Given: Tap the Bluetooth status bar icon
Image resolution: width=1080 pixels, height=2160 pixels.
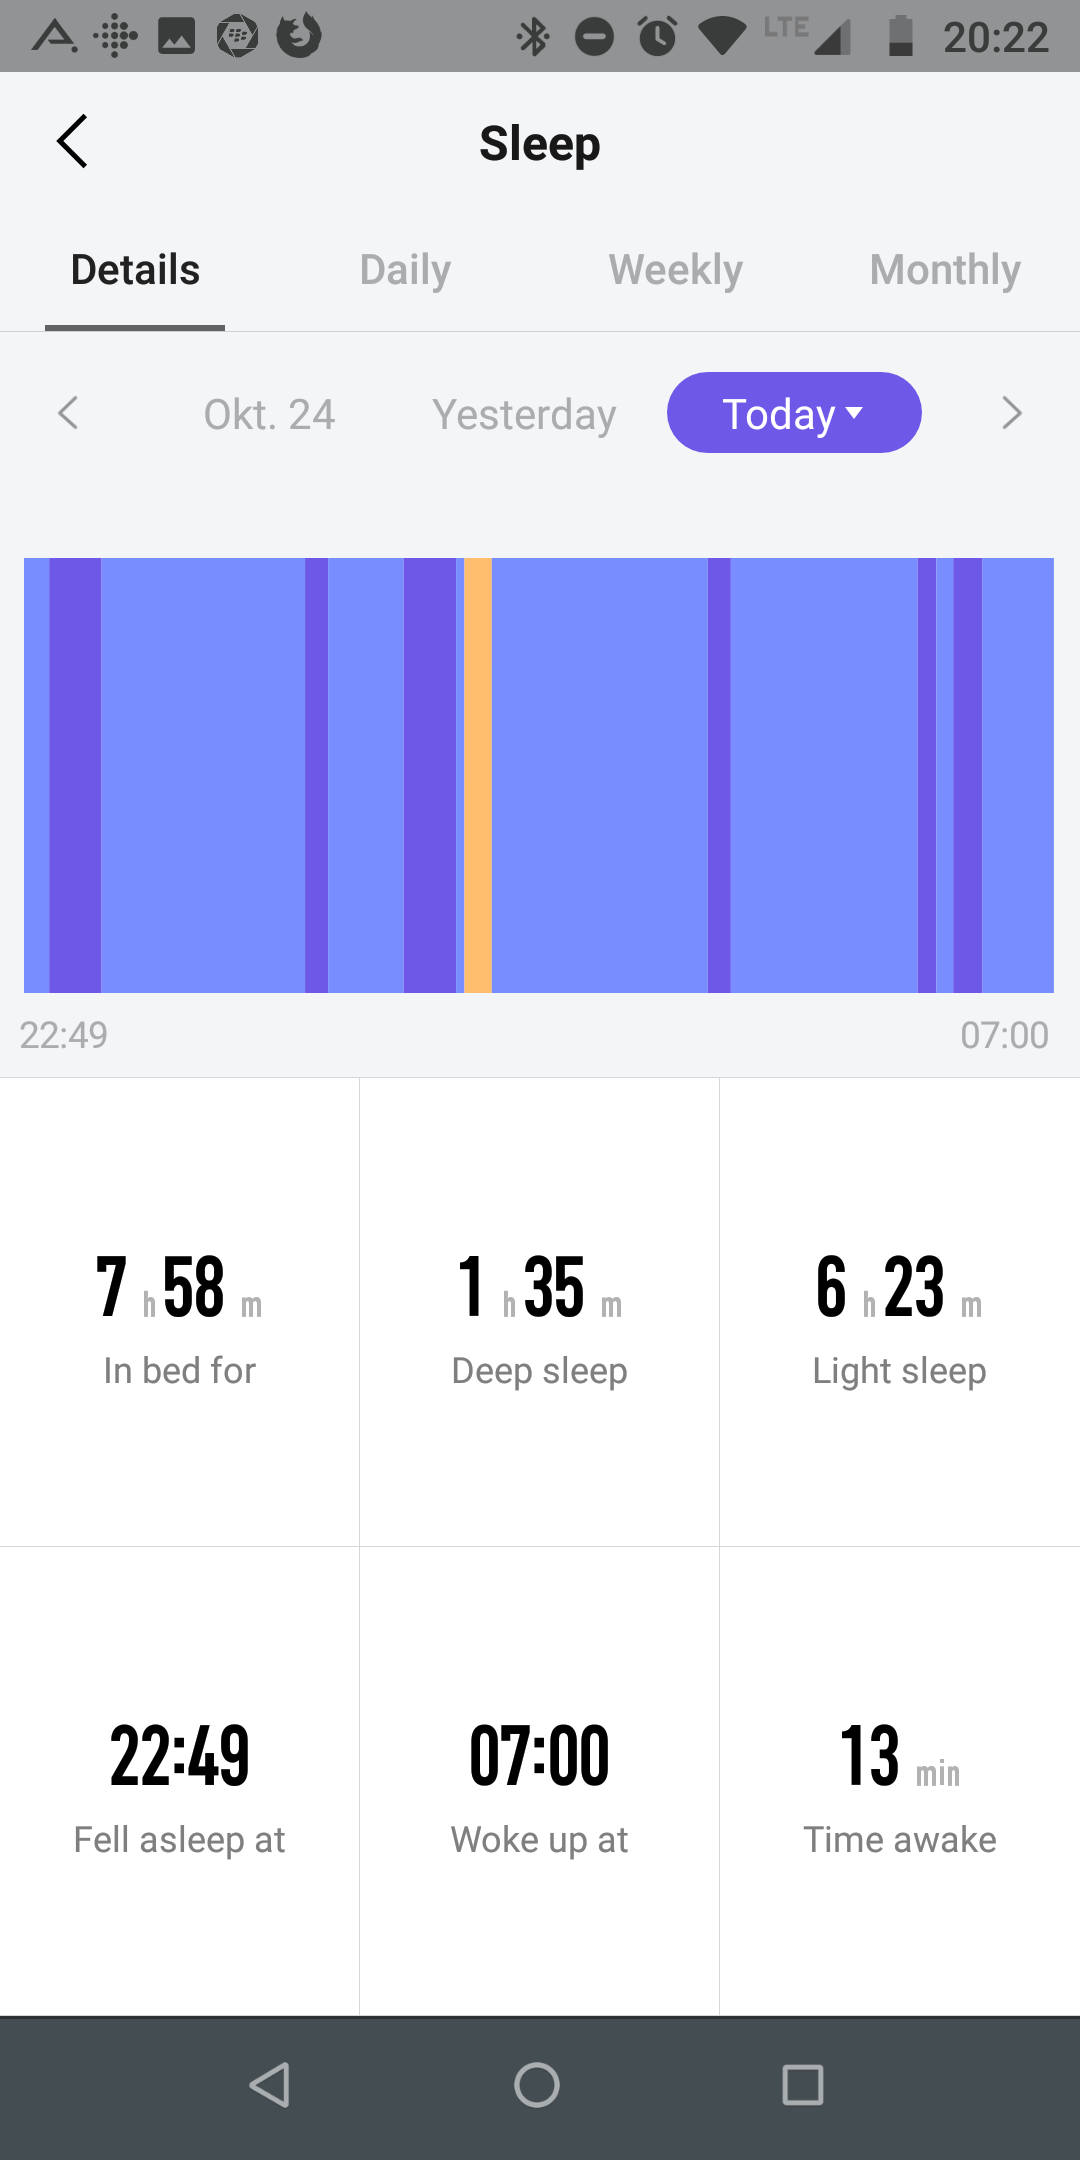Looking at the screenshot, I should [x=533, y=37].
